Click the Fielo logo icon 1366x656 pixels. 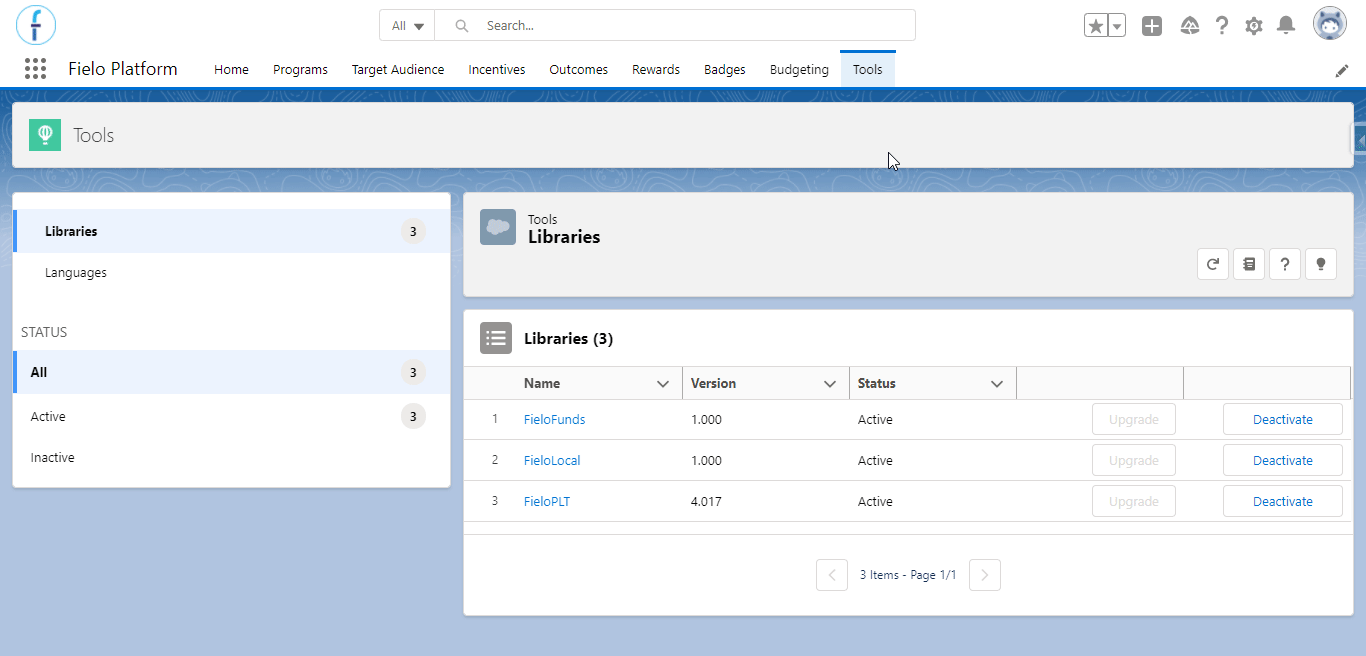36,25
